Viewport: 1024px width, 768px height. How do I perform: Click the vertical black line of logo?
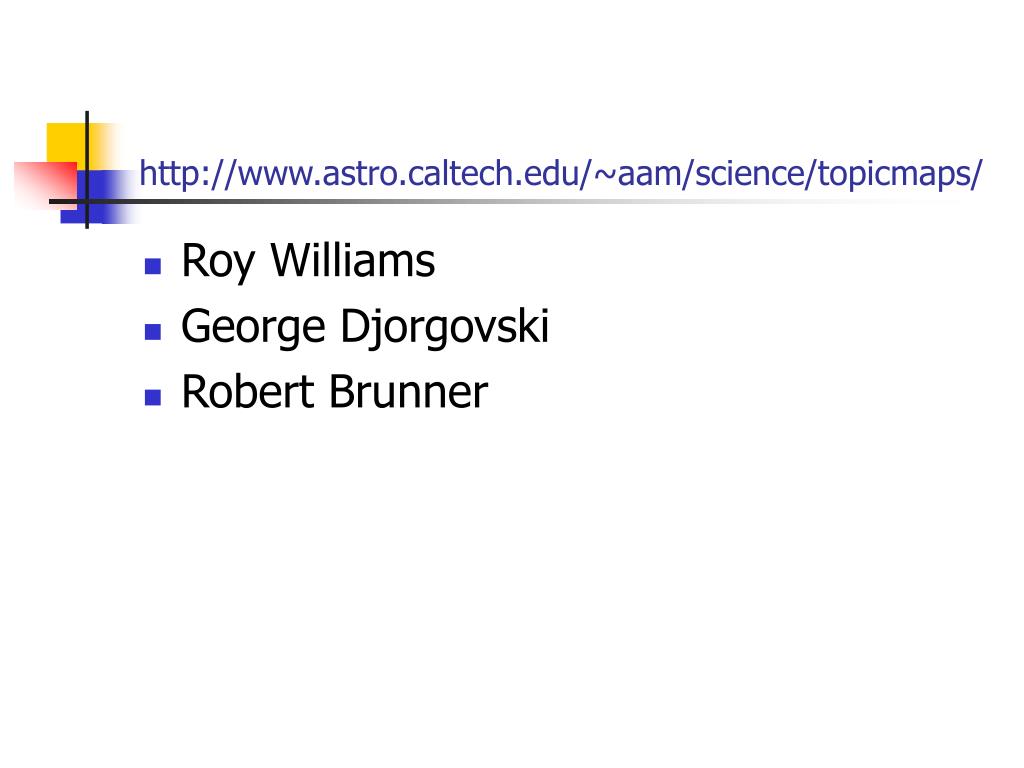(87, 170)
